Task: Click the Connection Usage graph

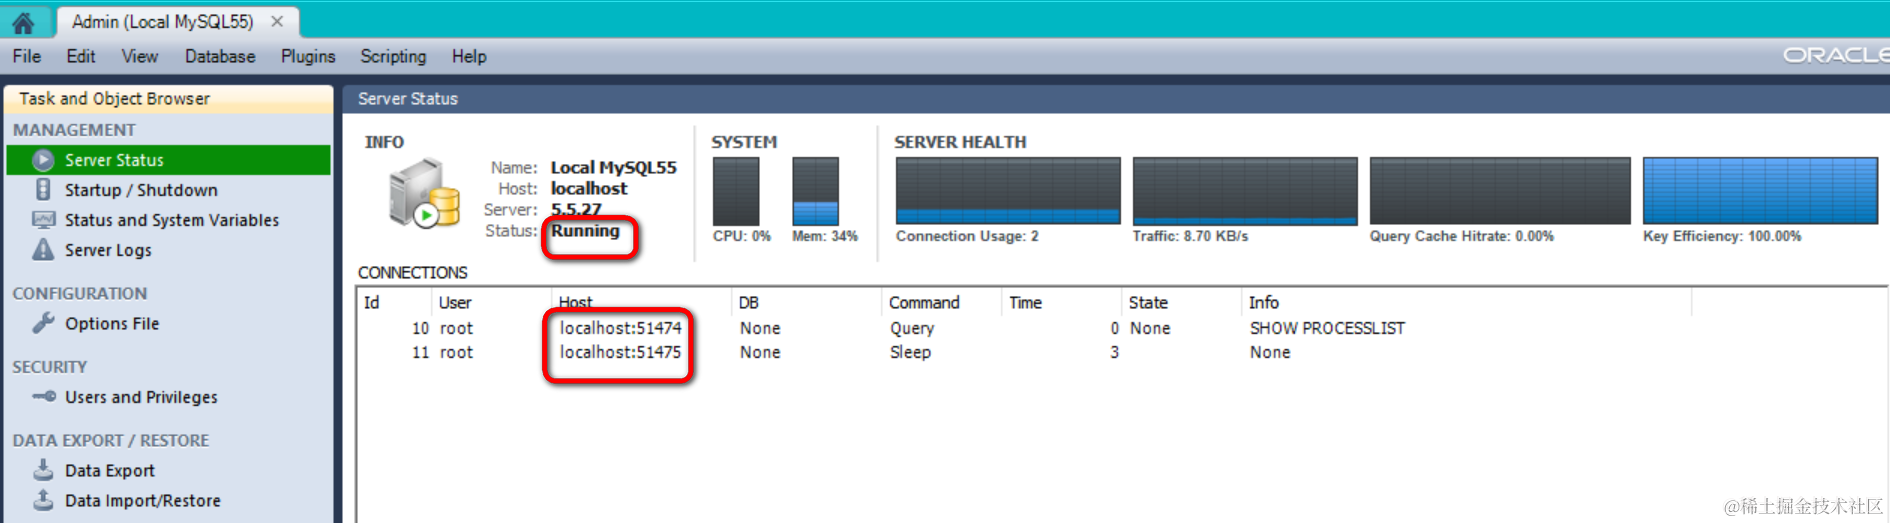Action: (x=1008, y=190)
